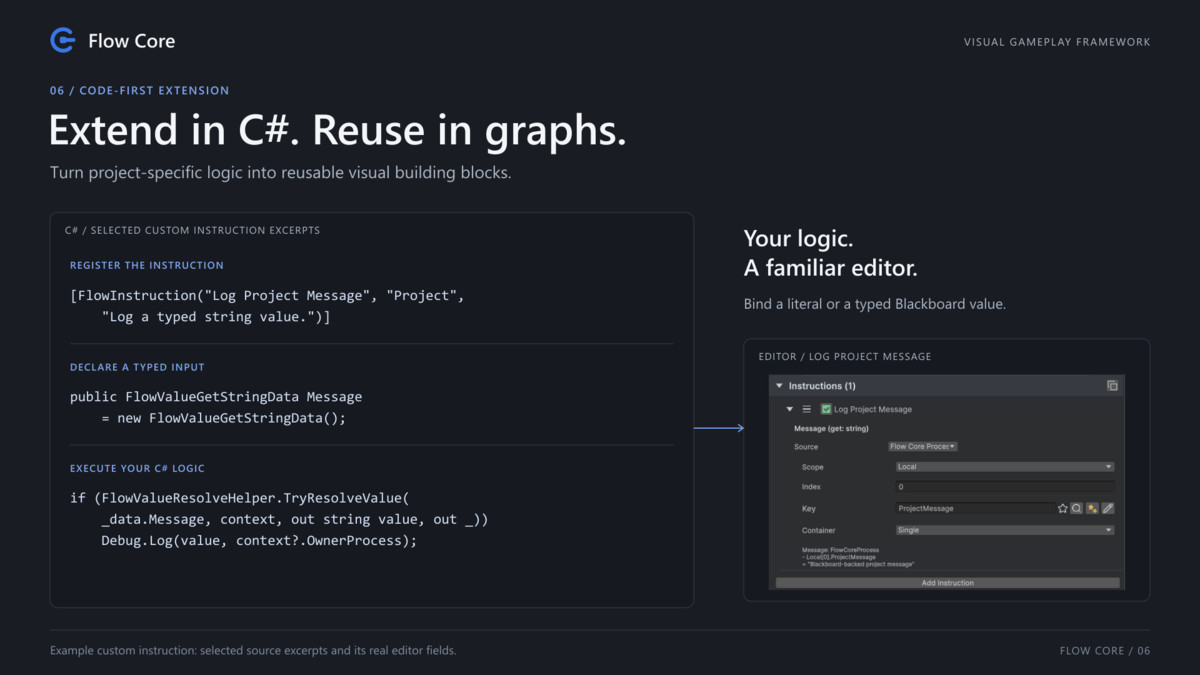The image size is (1200, 675).
Task: Click the "REGISTER THE INSTRUCTION" heading
Action: [x=147, y=265]
